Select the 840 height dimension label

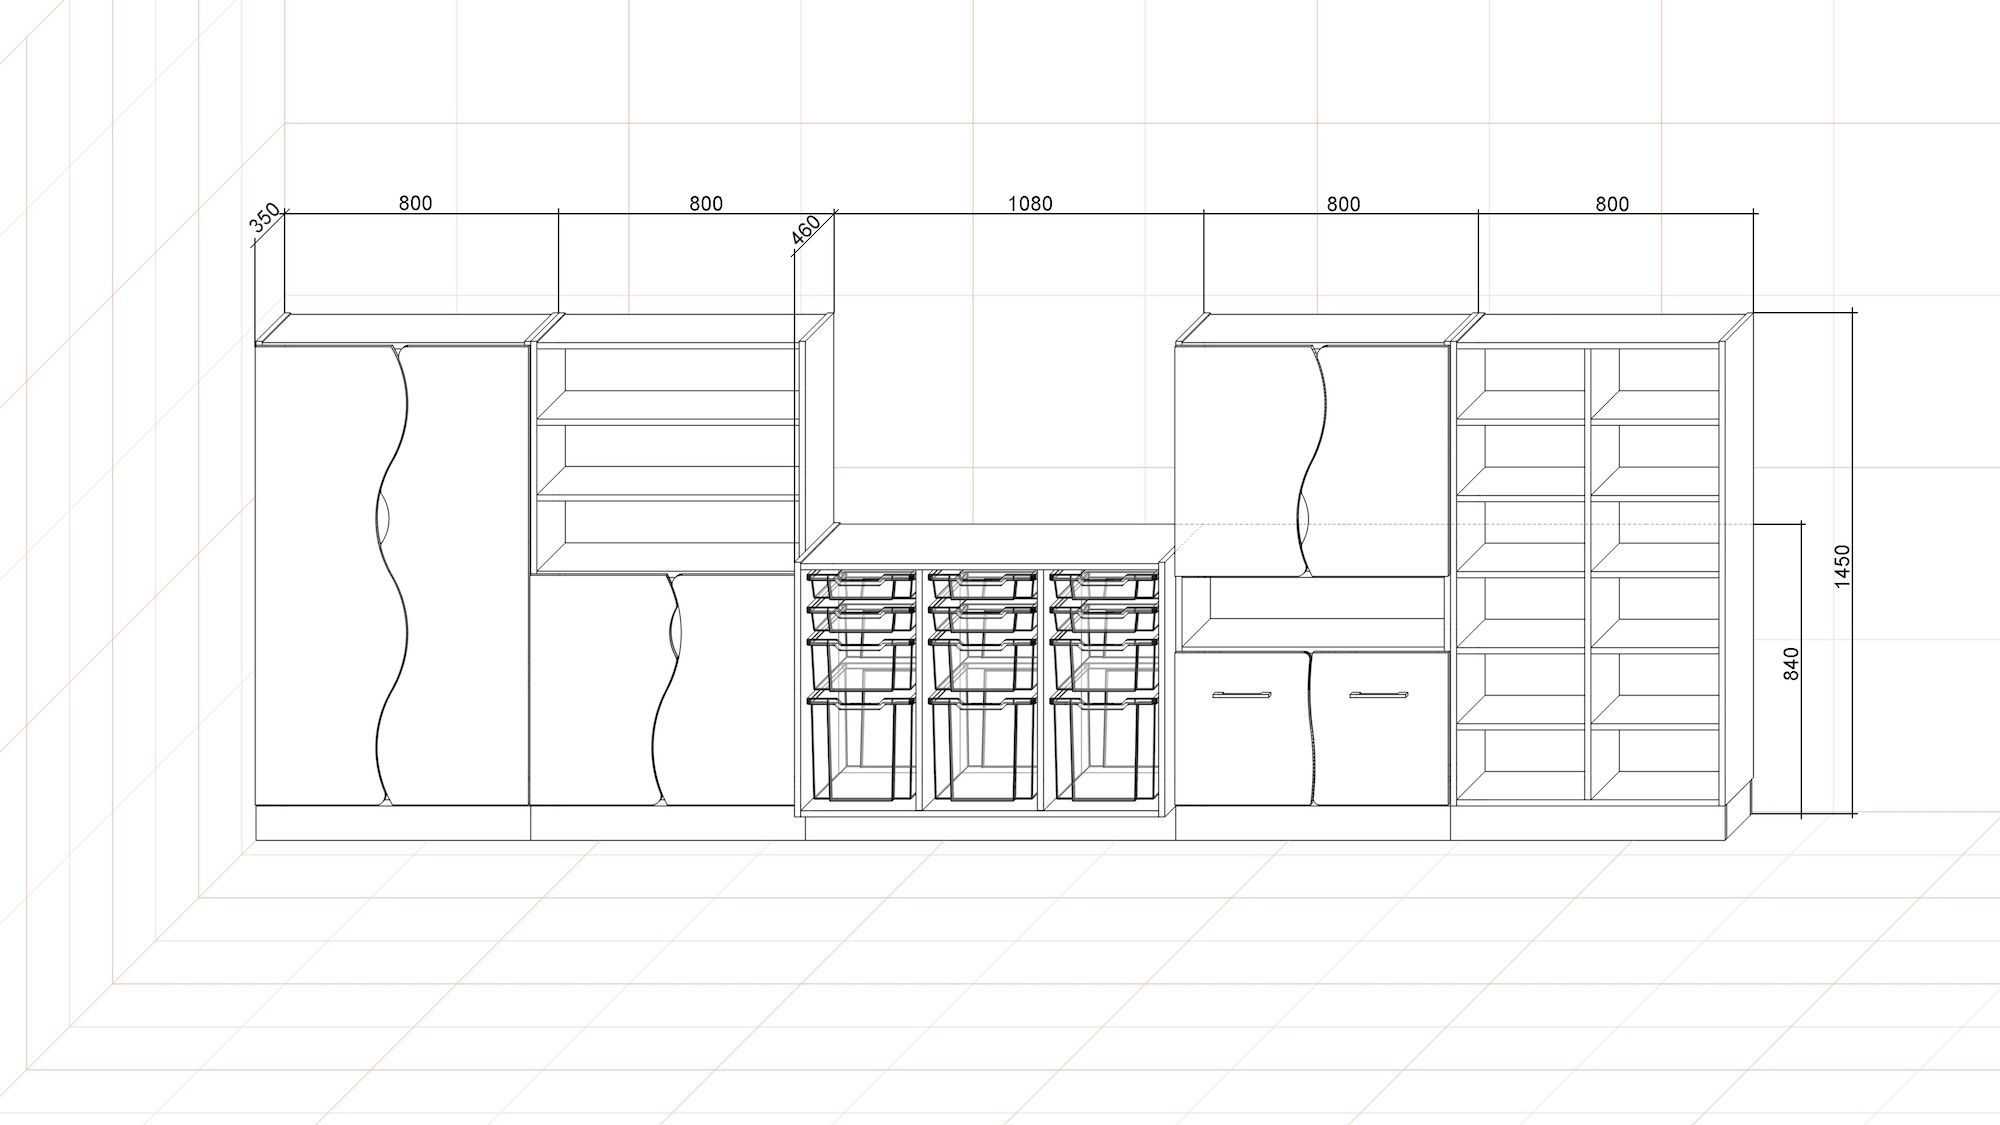(x=1791, y=665)
